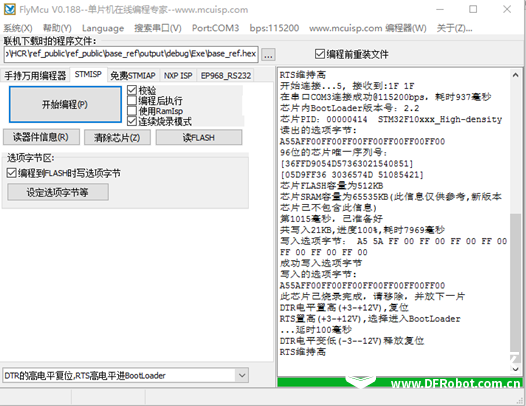Toggle 编程到FLASH时写选项字节 checkbox
This screenshot has height=406, width=526.
tap(64, 173)
